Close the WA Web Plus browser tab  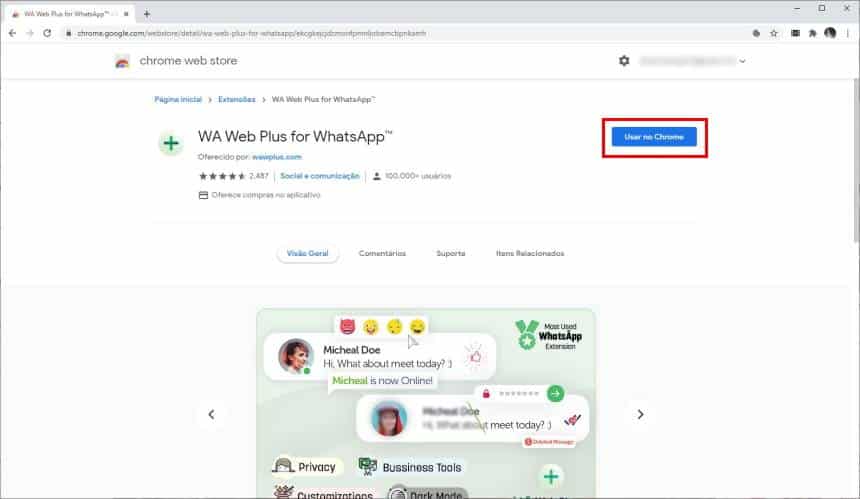[126, 14]
